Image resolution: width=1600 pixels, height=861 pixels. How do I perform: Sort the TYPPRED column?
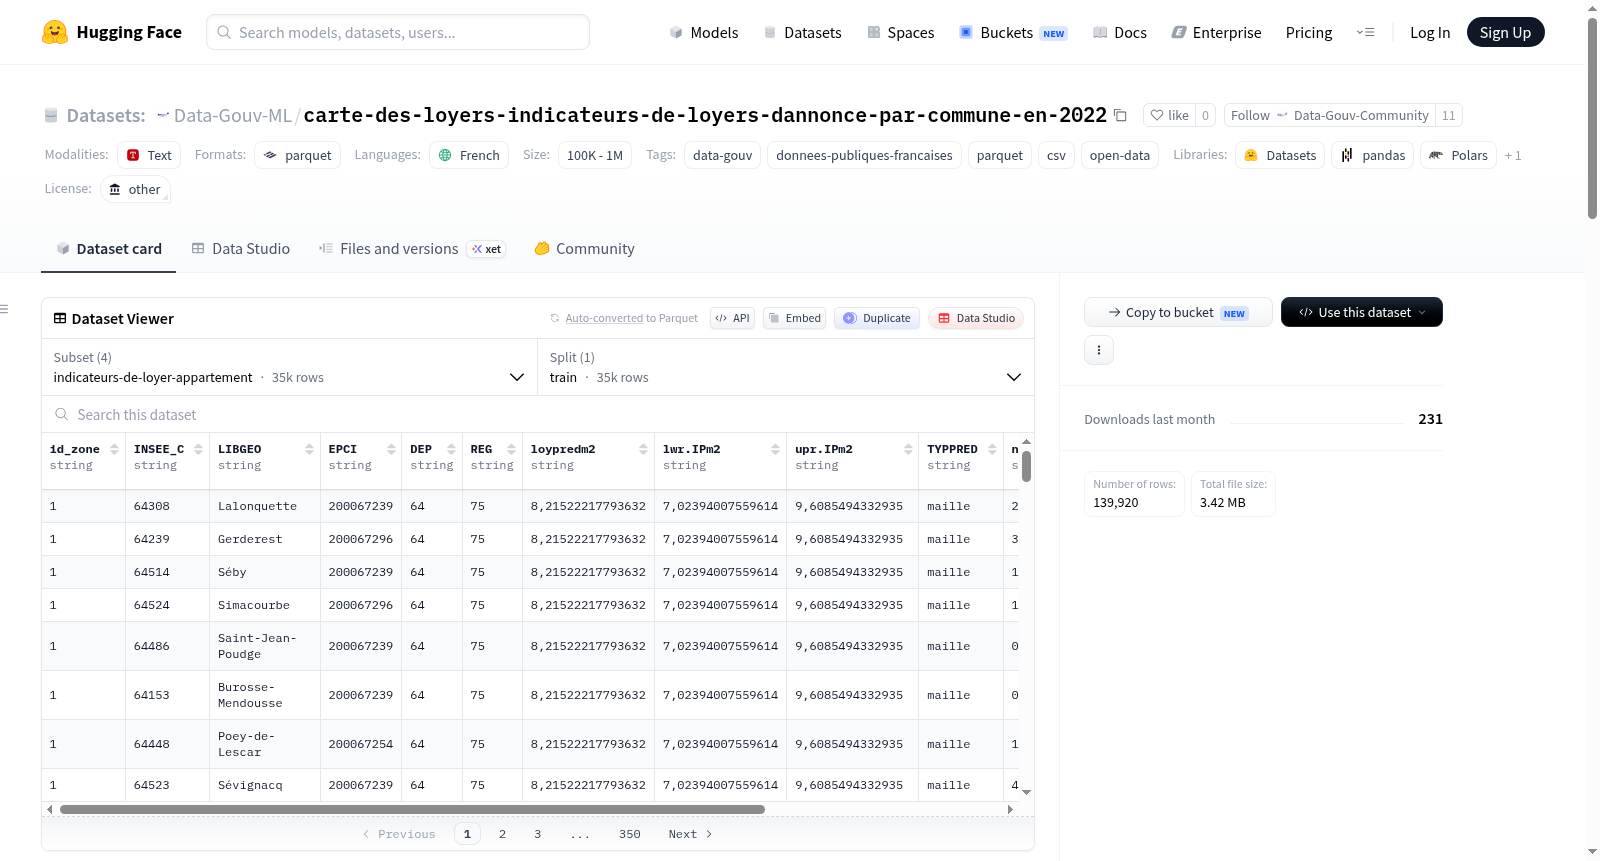point(992,449)
